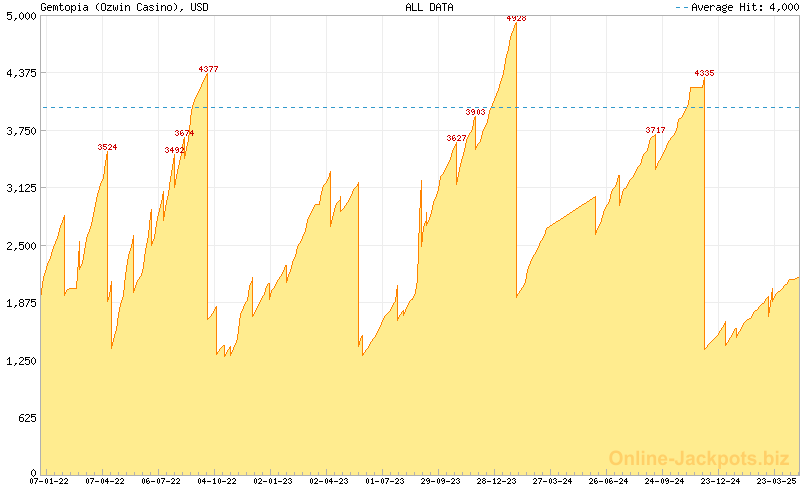Viewport: 800px width, 490px height.
Task: Click the 3903 peak value label
Action: pyautogui.click(x=476, y=112)
